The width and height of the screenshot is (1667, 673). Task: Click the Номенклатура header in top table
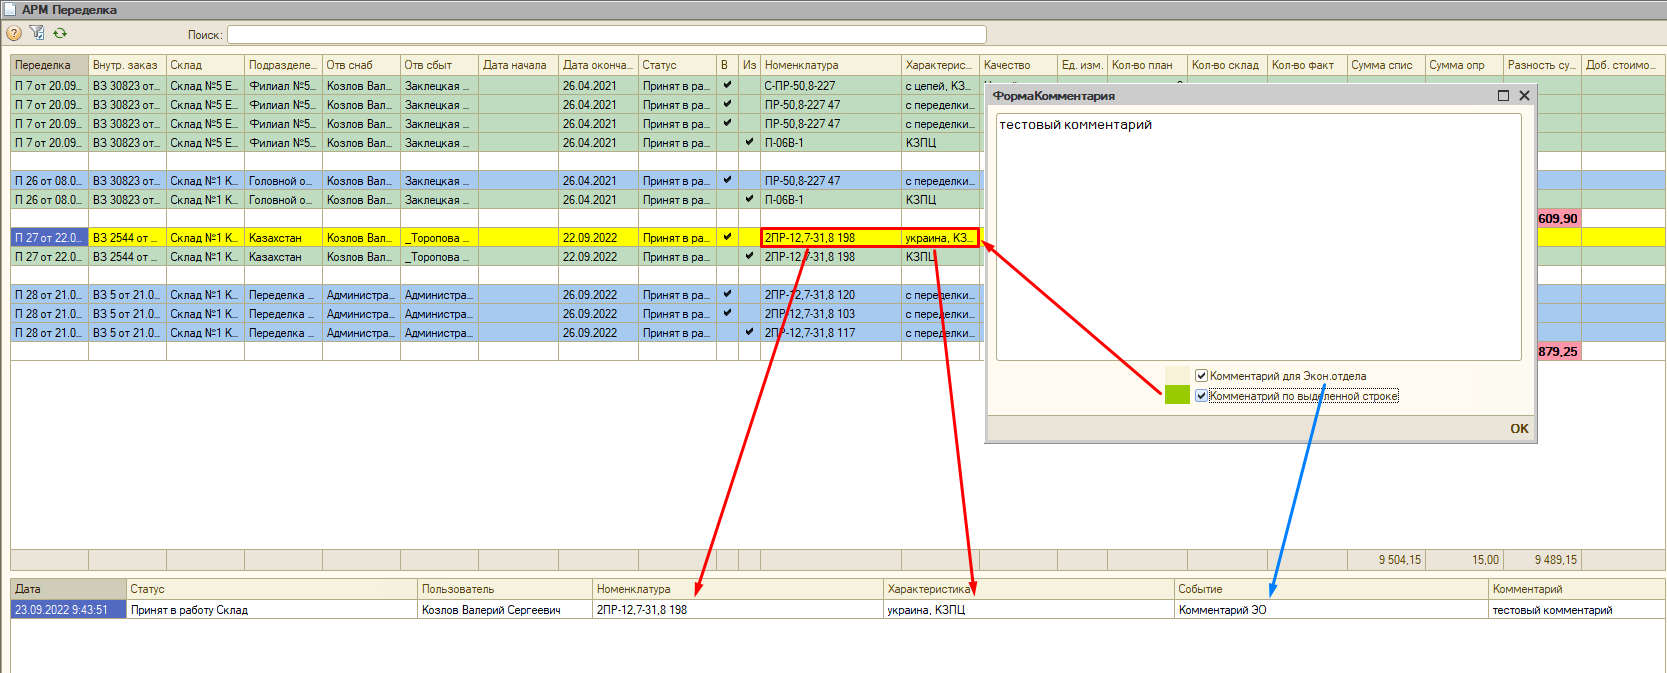[831, 65]
